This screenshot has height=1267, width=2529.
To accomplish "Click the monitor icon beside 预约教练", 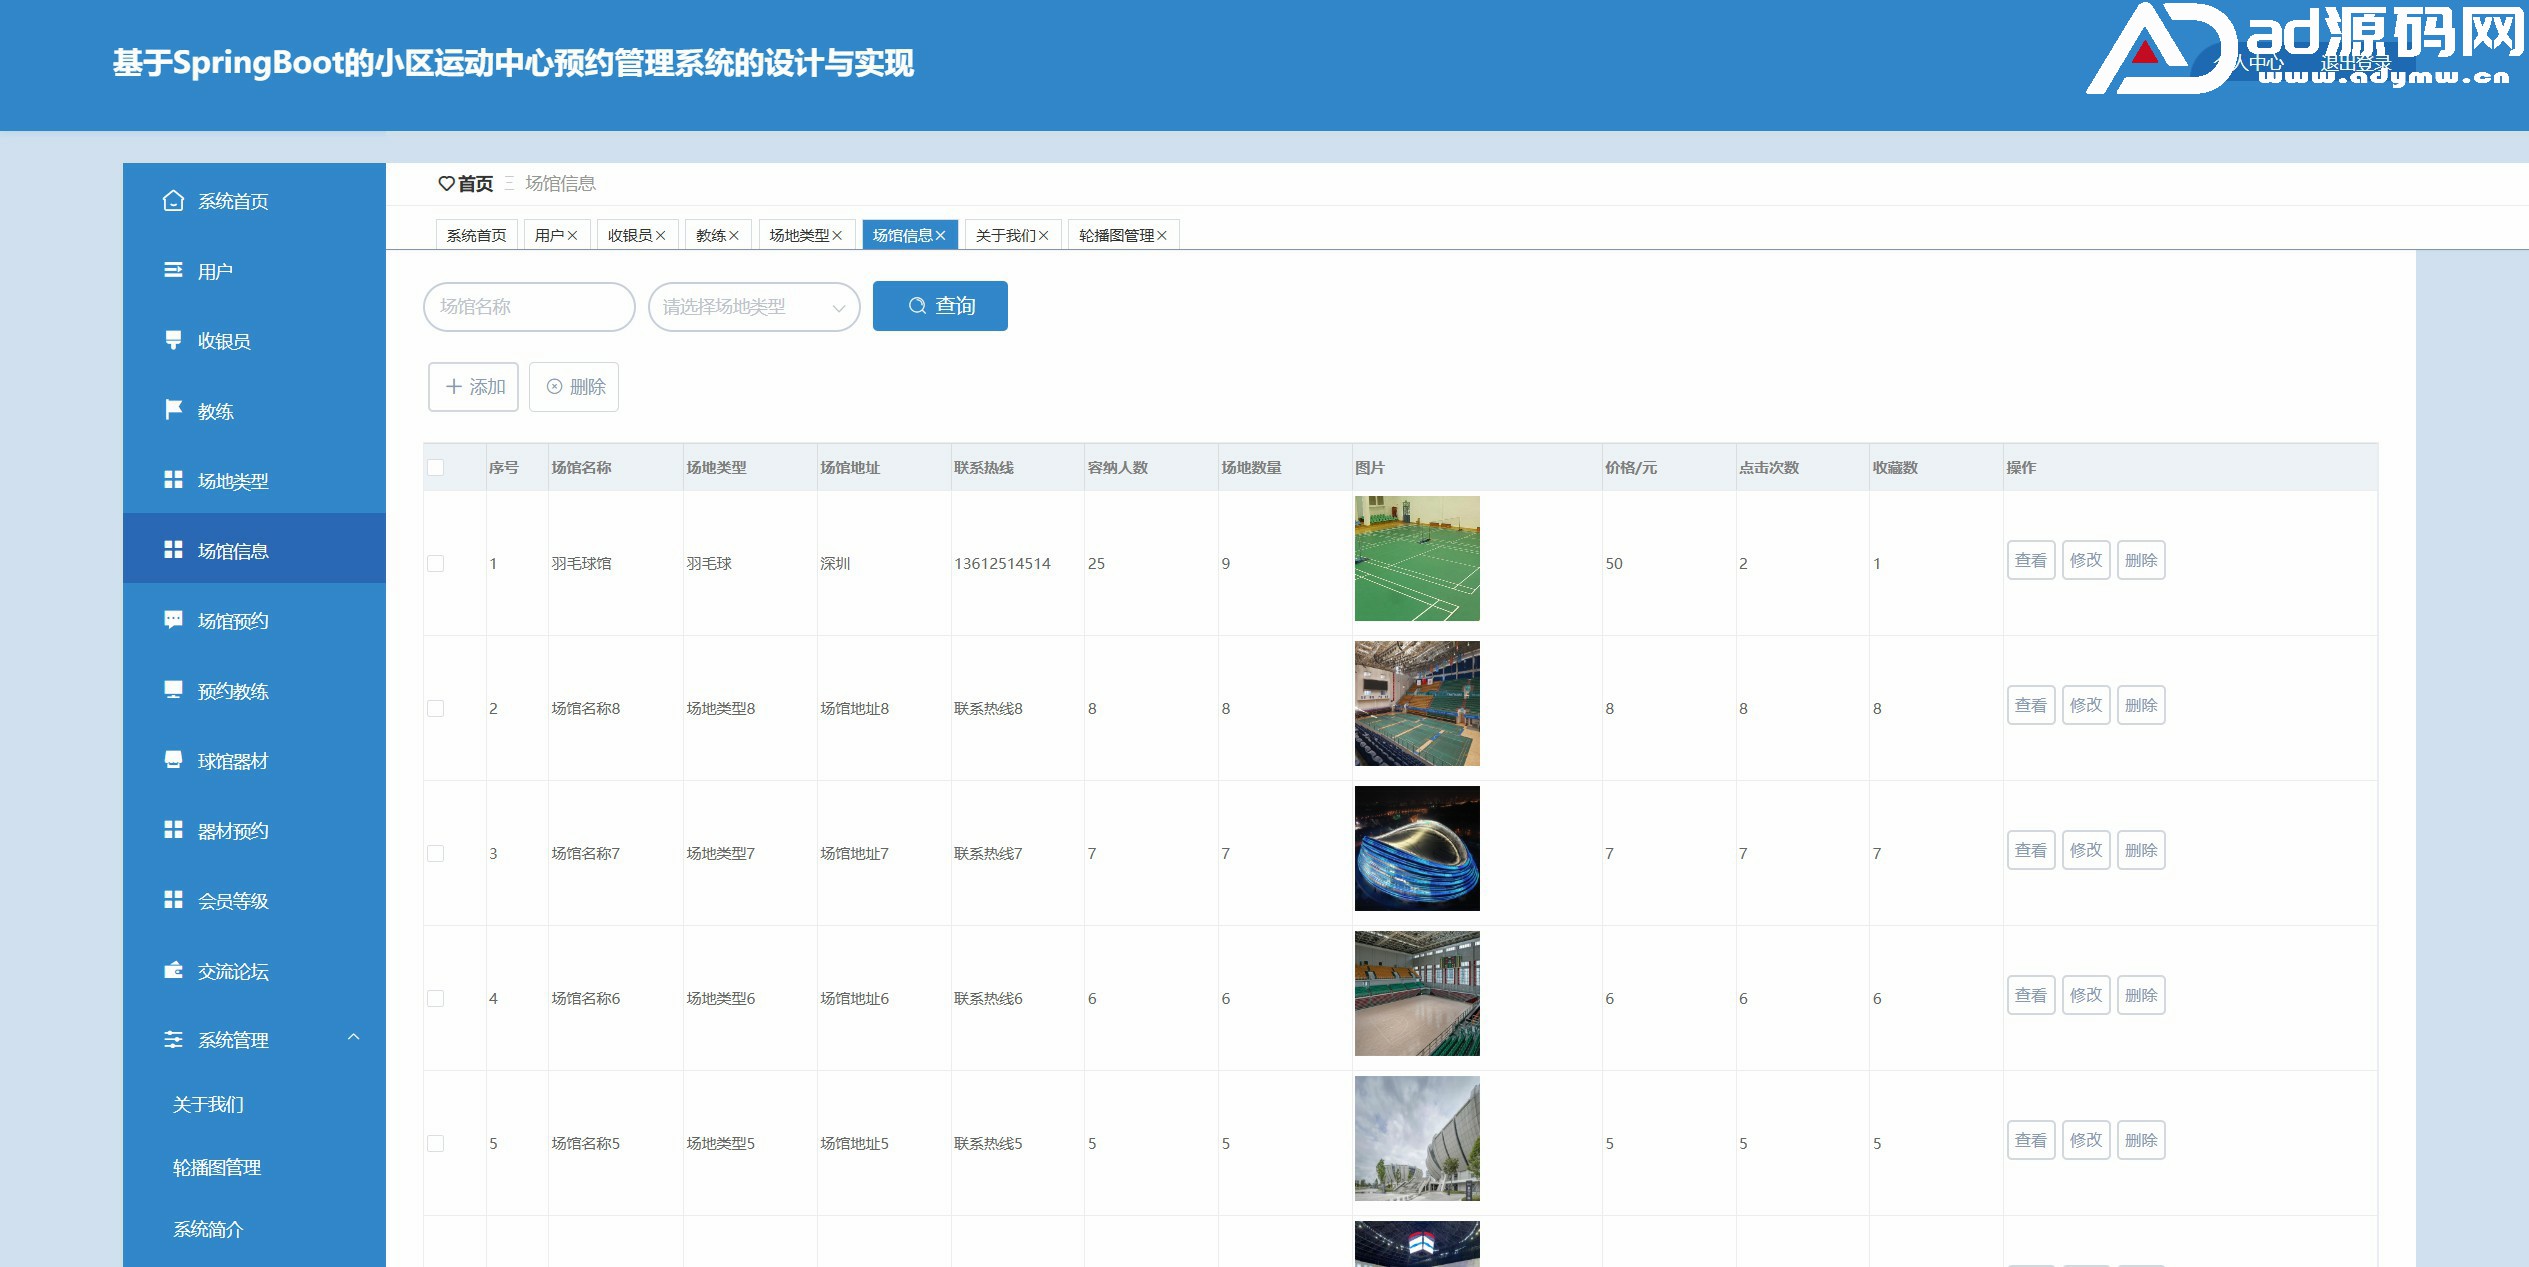I will [173, 690].
